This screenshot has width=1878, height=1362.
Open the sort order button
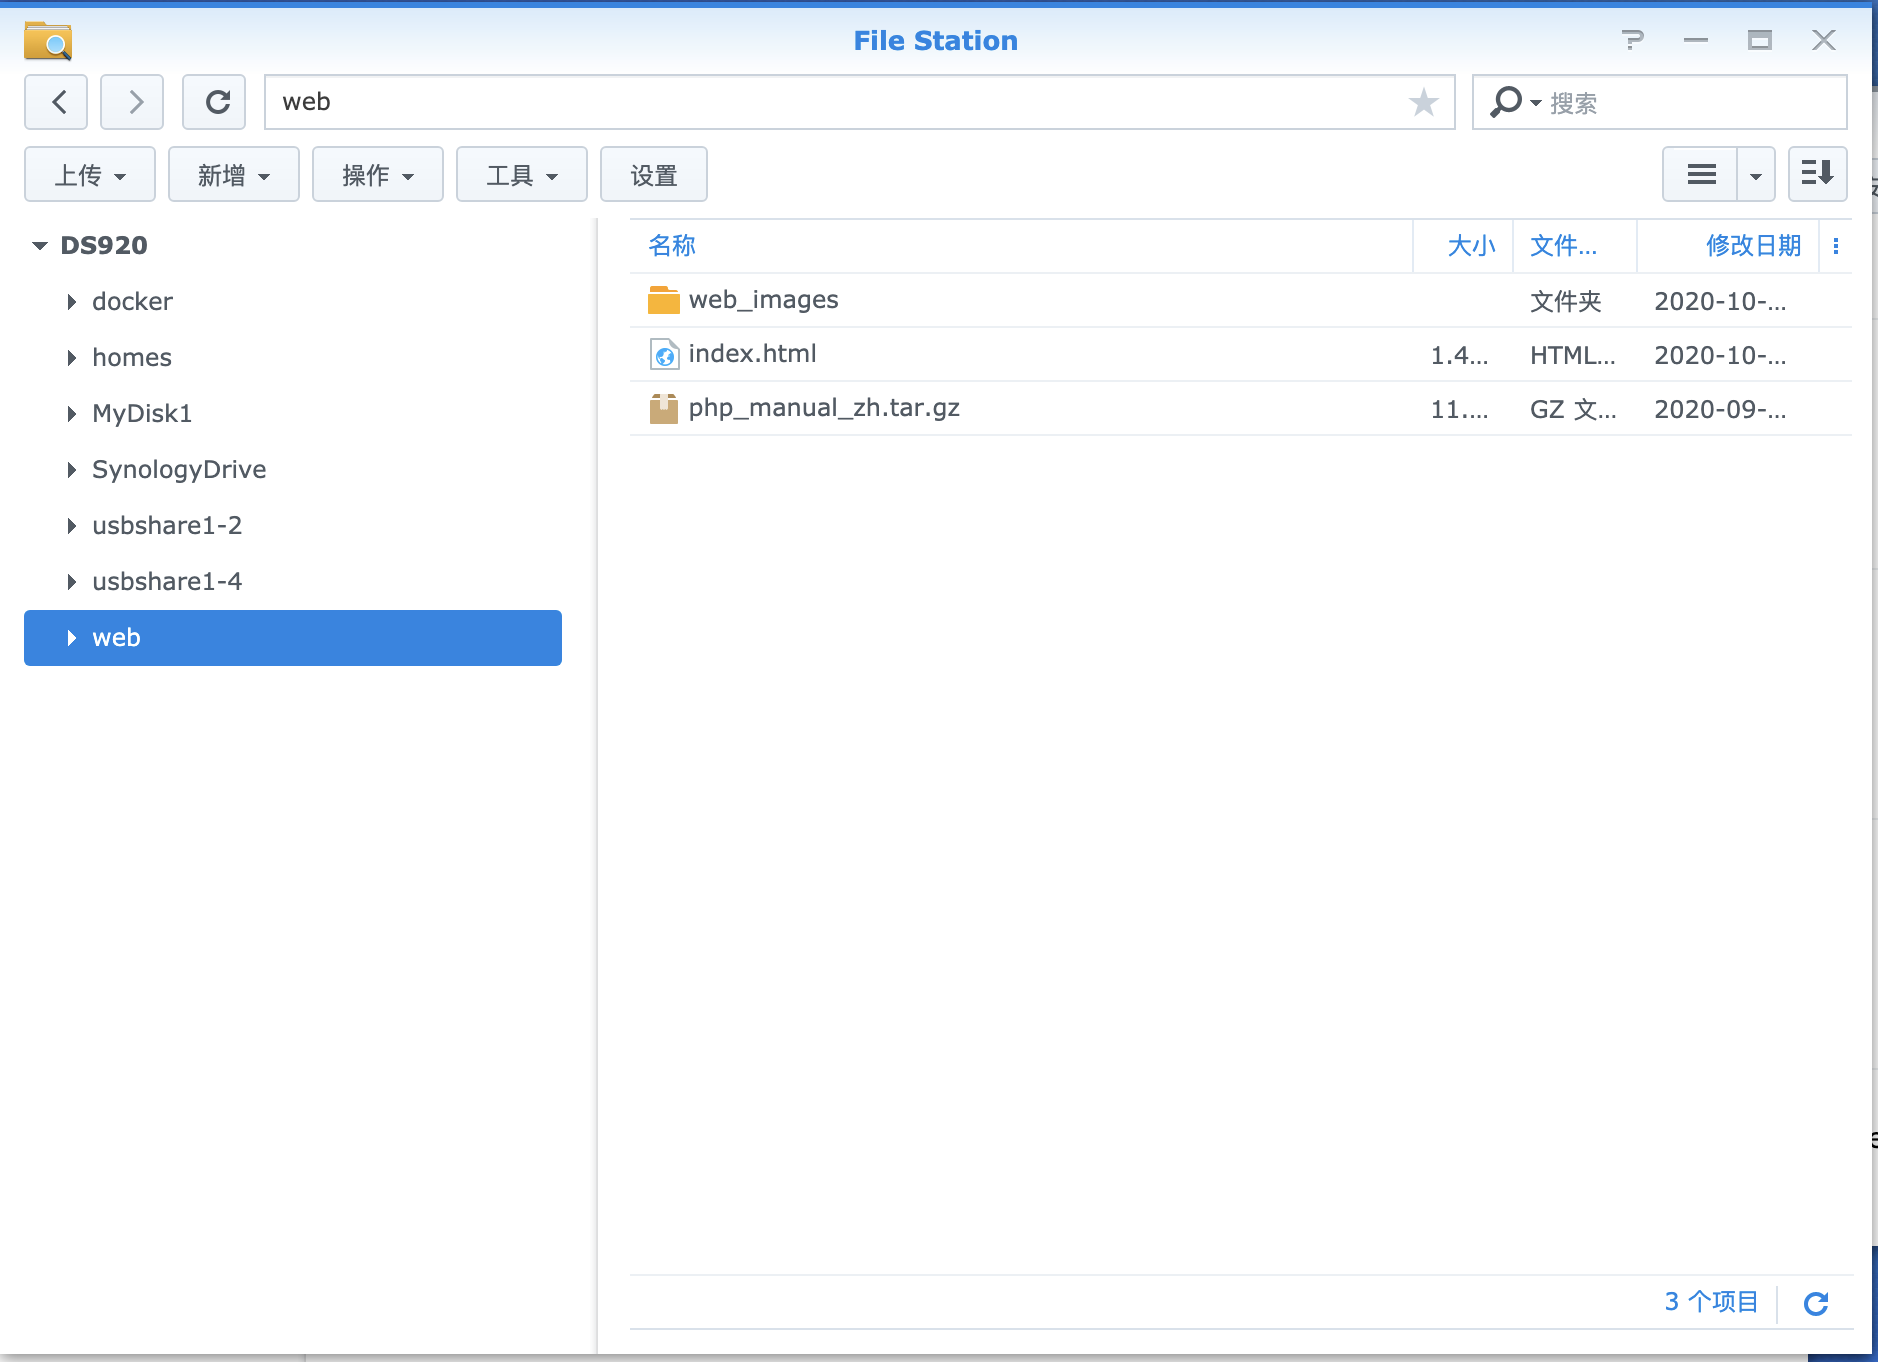[x=1817, y=175]
